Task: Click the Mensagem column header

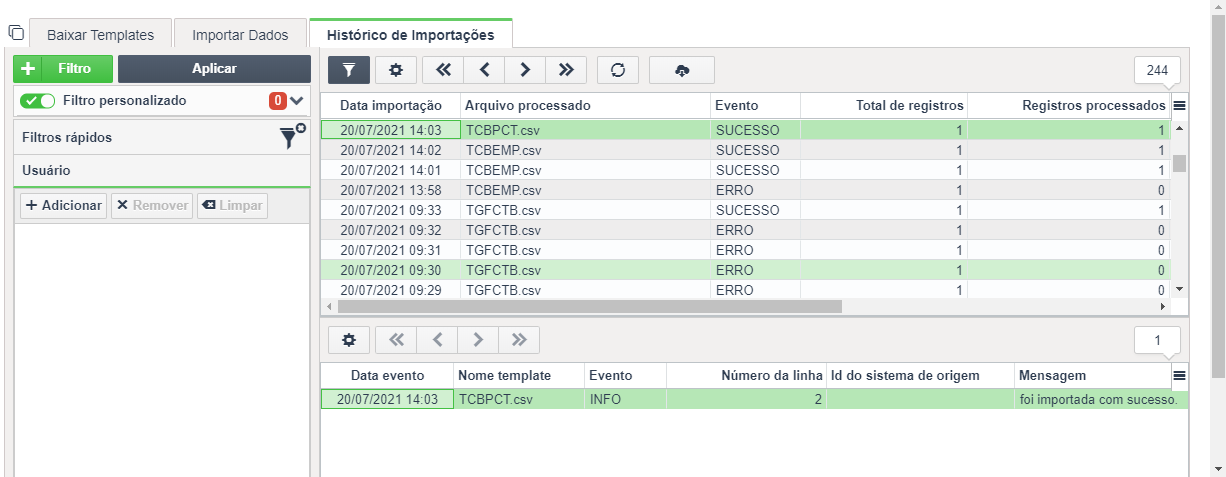Action: (x=1092, y=375)
